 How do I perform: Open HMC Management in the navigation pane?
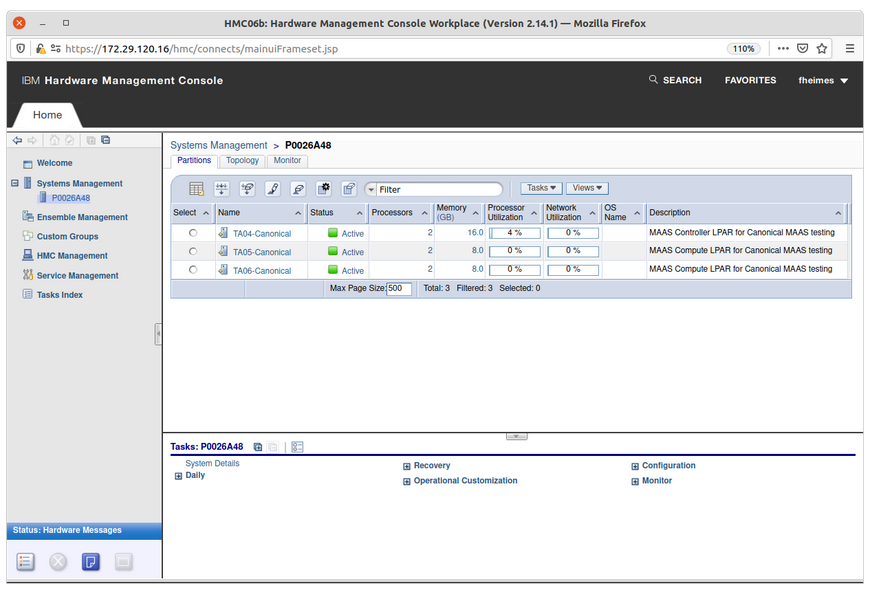point(72,256)
